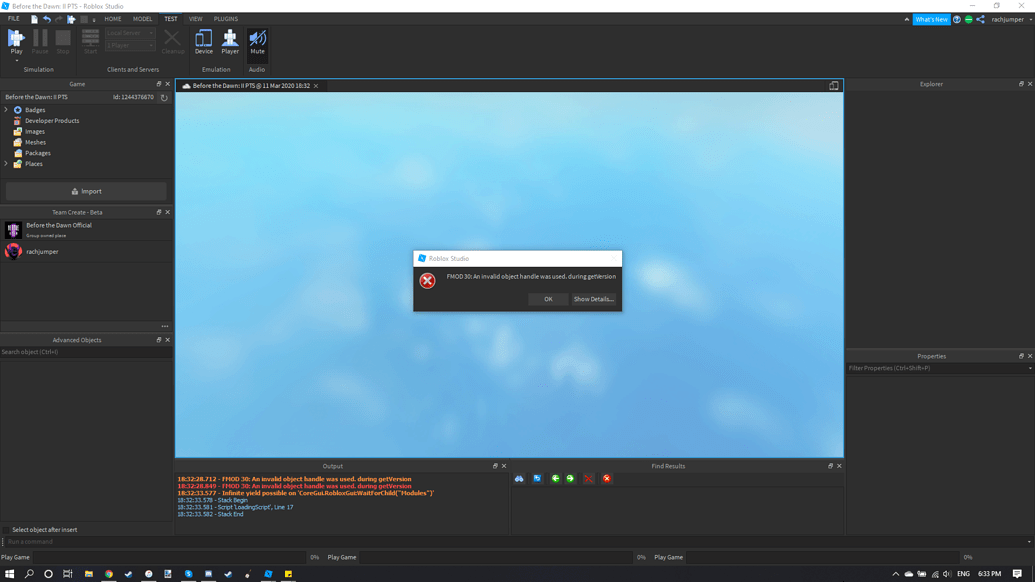This screenshot has height=582, width=1035.
Task: Click the green forward arrow in Find Results
Action: tap(570, 479)
